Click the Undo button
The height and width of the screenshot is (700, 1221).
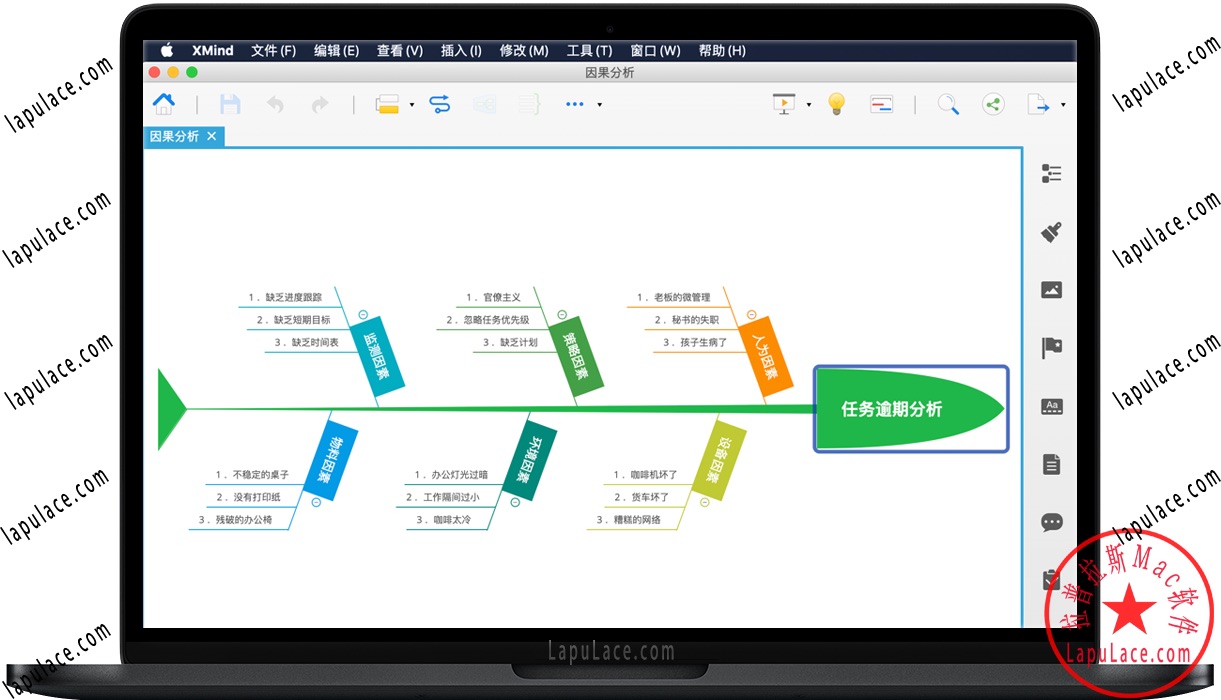275,103
